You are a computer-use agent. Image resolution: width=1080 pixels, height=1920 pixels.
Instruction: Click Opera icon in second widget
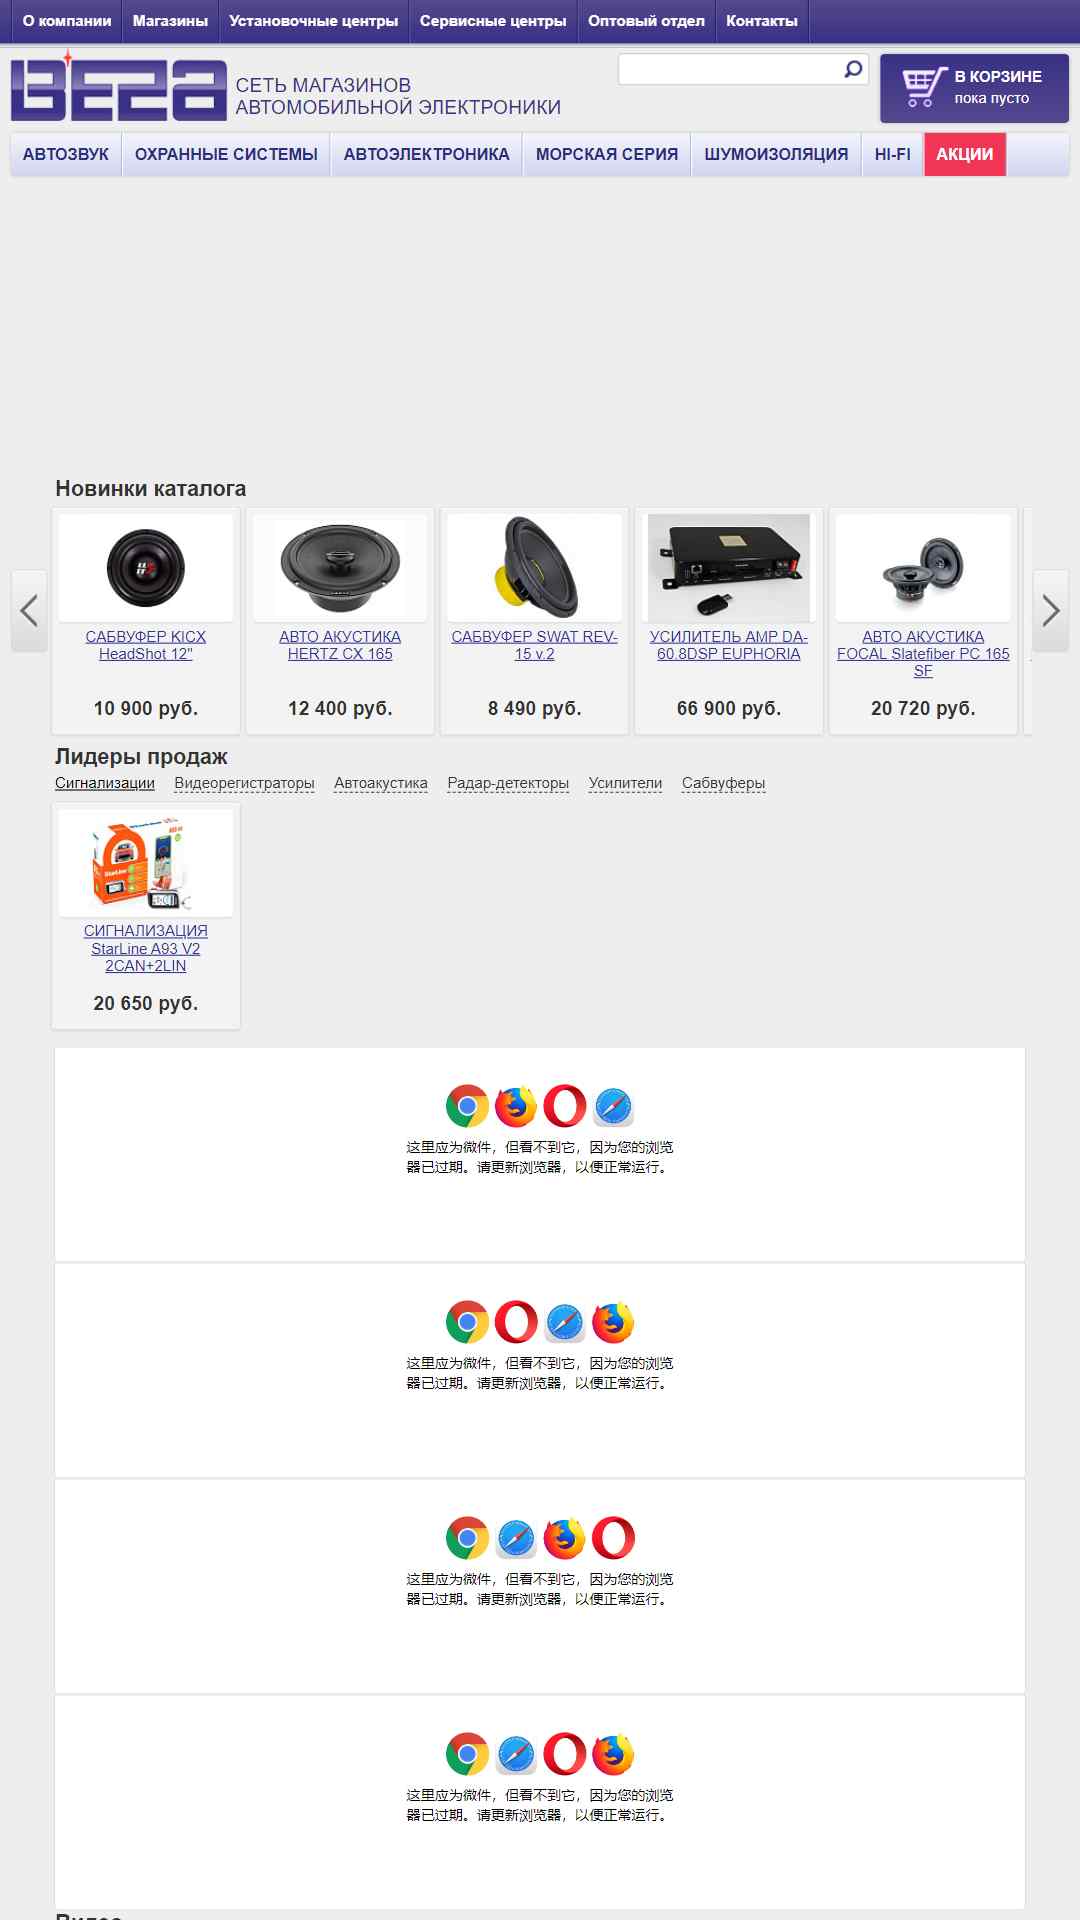click(516, 1322)
